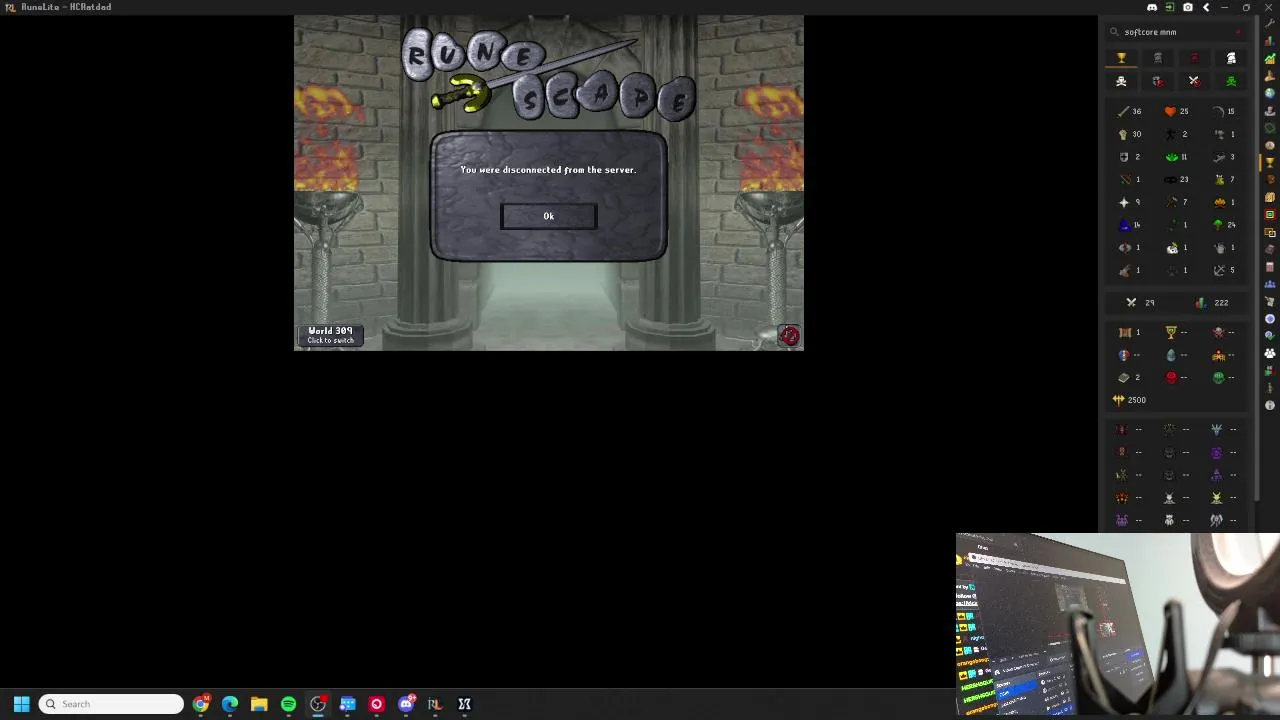Open the info sidebar panel icon
The height and width of the screenshot is (720, 1280).
pyautogui.click(x=1270, y=405)
